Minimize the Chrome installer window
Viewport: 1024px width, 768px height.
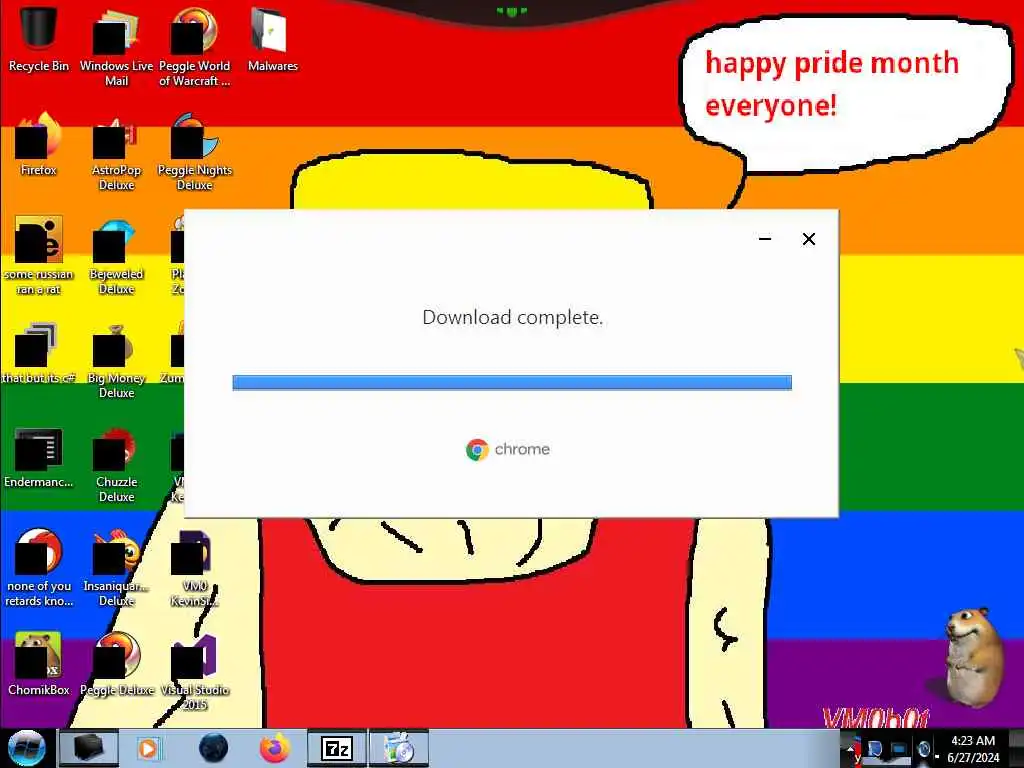tap(765, 239)
